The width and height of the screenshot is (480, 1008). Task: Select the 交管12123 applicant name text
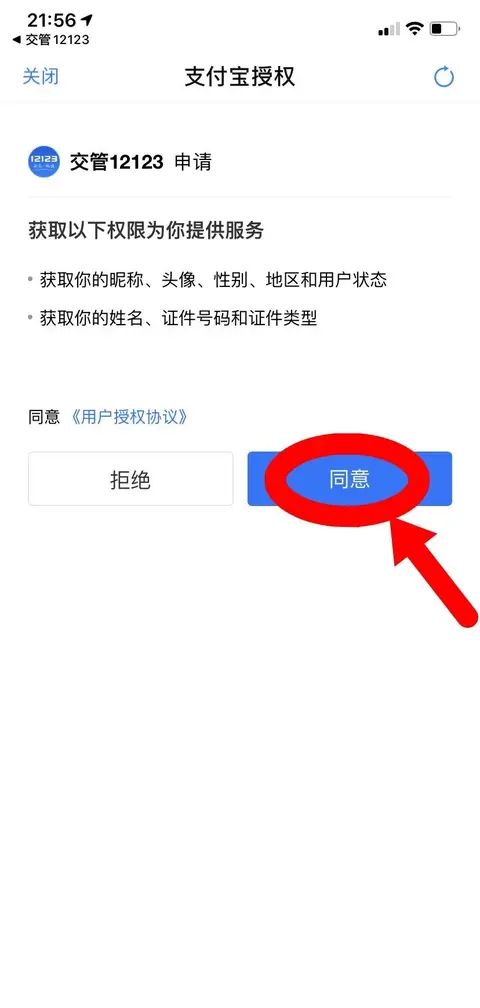(x=116, y=162)
